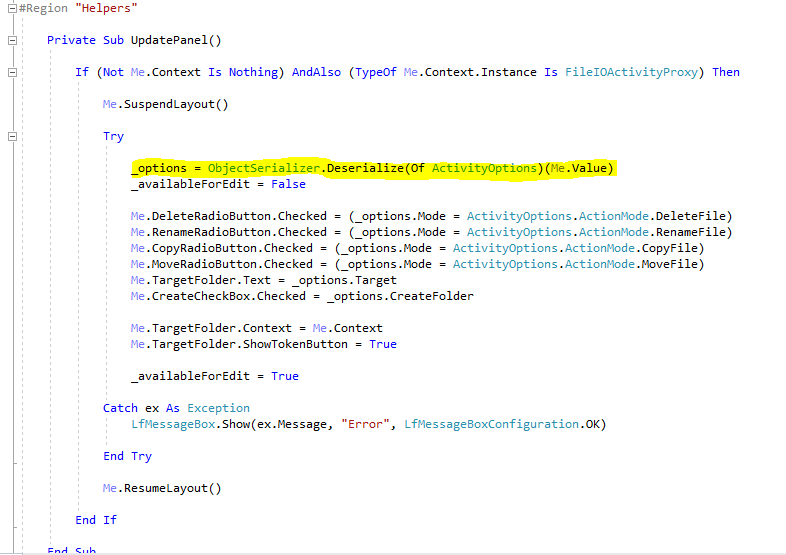Click Me.ResumeLayout() statement
This screenshot has width=786, height=555.
[x=162, y=488]
